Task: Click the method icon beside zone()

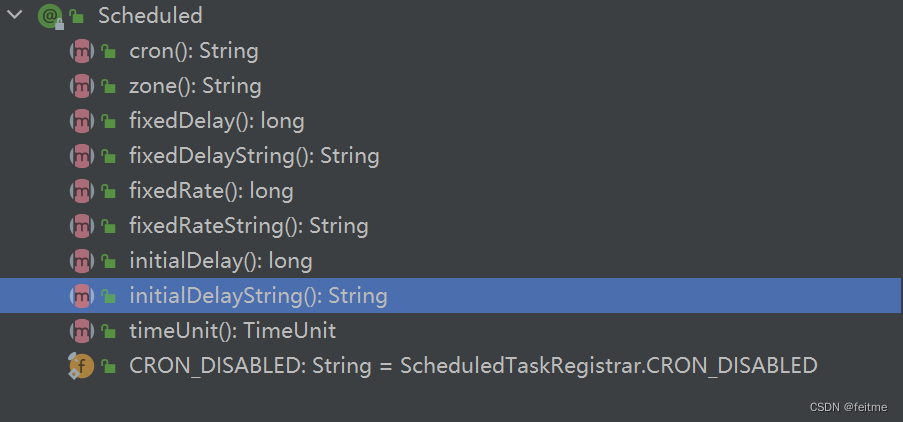Action: [81, 86]
